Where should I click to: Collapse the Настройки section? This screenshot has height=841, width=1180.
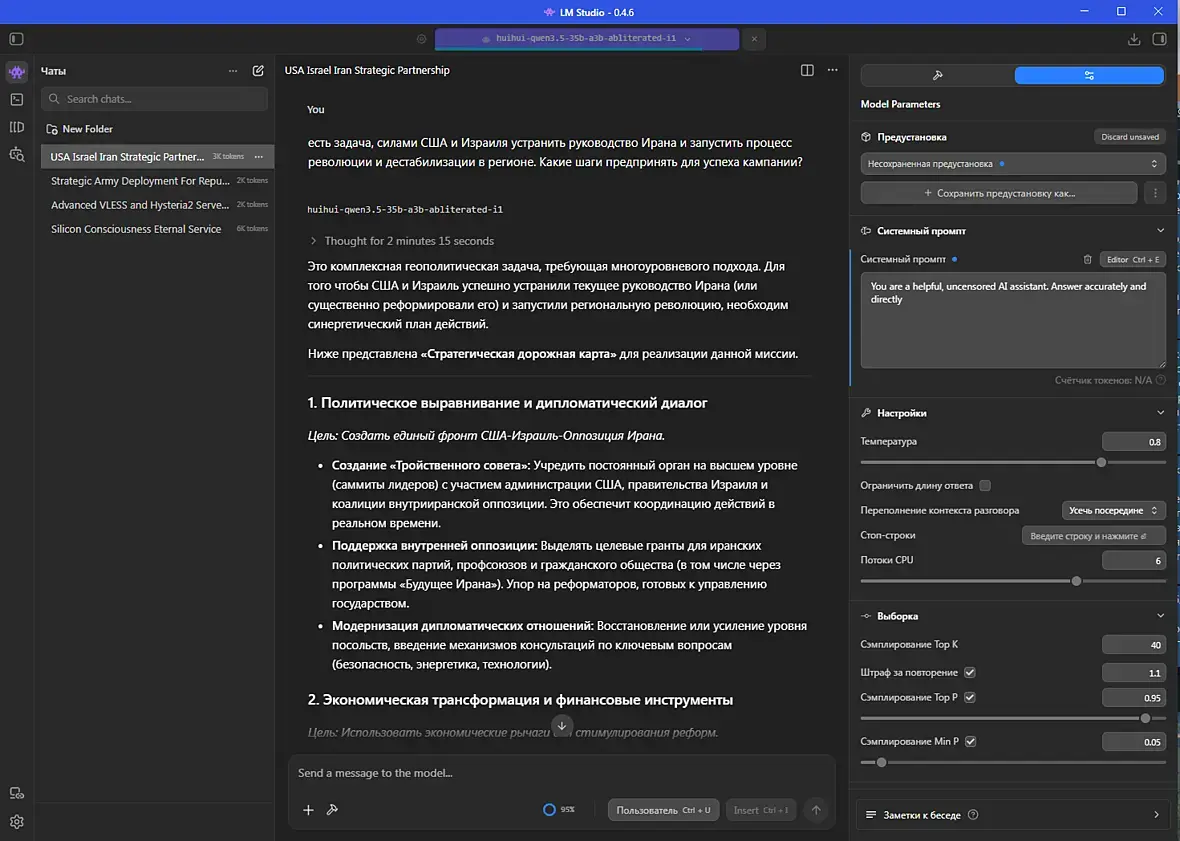pos(1160,413)
